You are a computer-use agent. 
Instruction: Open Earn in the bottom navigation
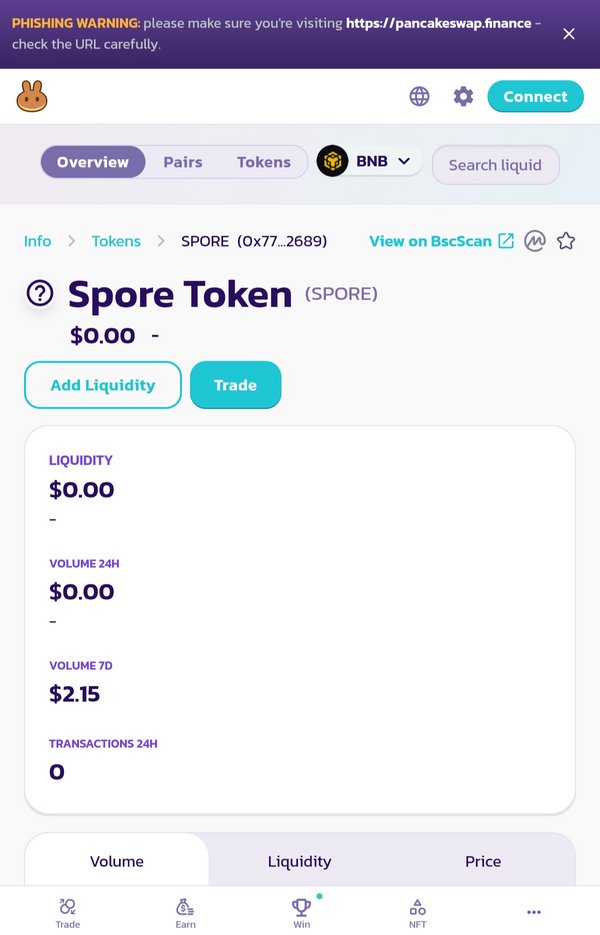coord(185,913)
